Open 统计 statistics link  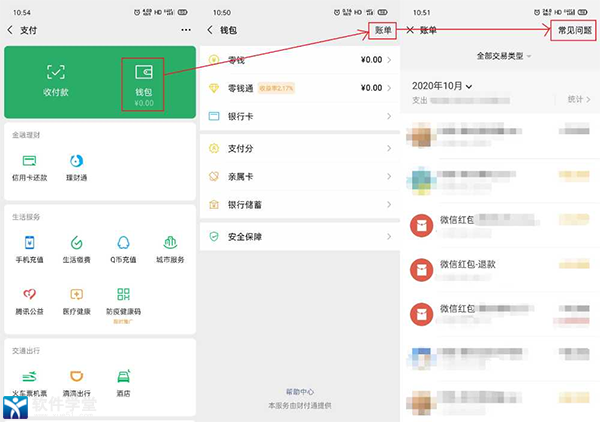(x=579, y=99)
